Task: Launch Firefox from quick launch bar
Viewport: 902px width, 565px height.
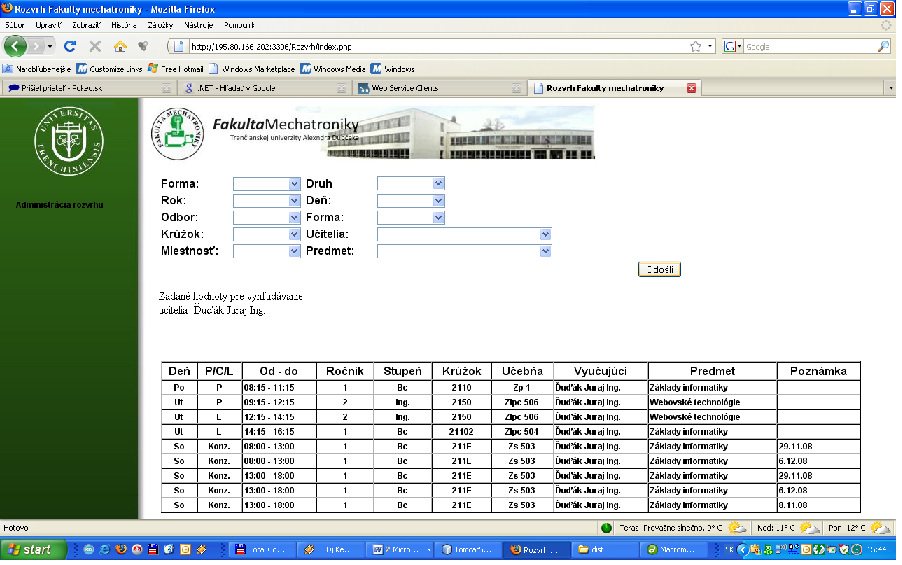Action: point(121,549)
